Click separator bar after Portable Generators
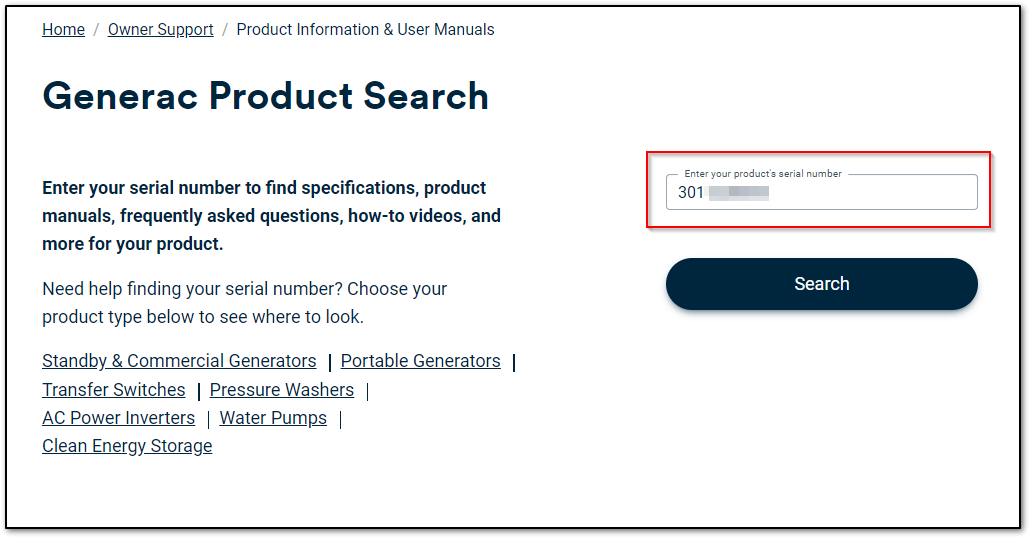This screenshot has height=538, width=1030. (514, 362)
